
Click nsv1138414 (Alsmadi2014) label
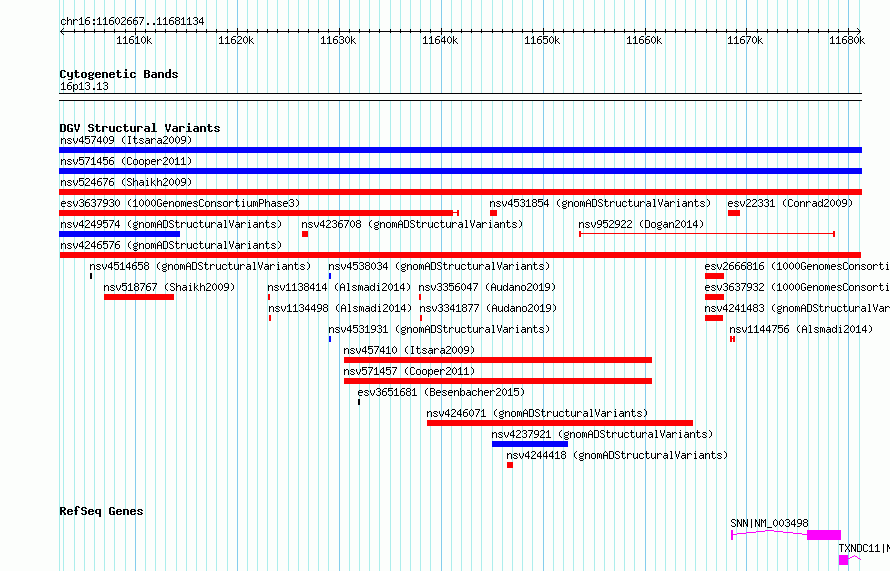tap(339, 287)
